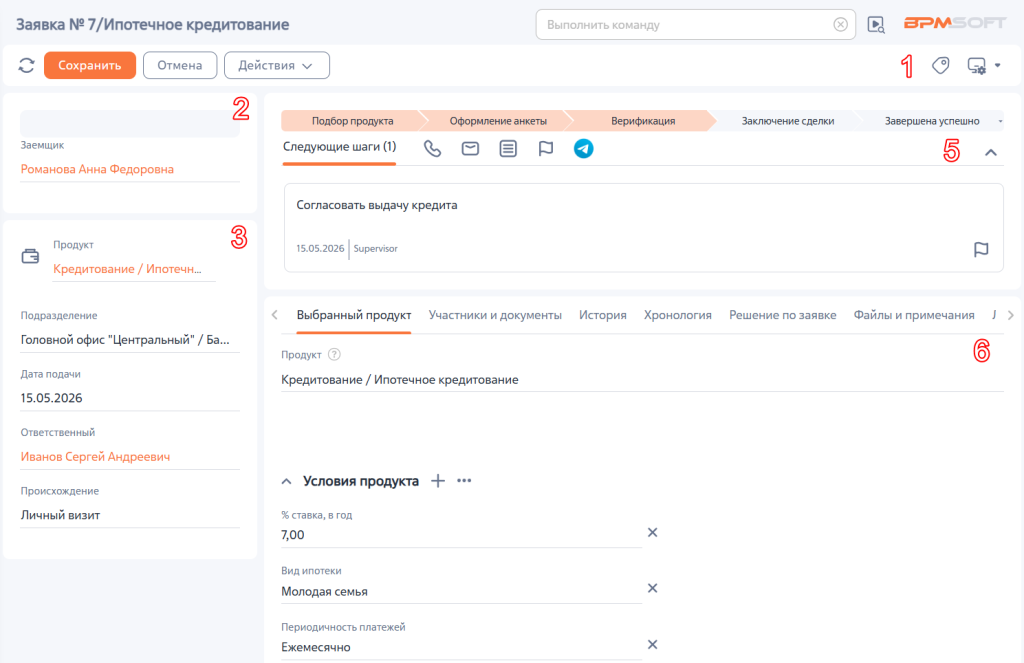Collapse the Условия продукта section
Viewport: 1024px width, 663px height.
[286, 481]
